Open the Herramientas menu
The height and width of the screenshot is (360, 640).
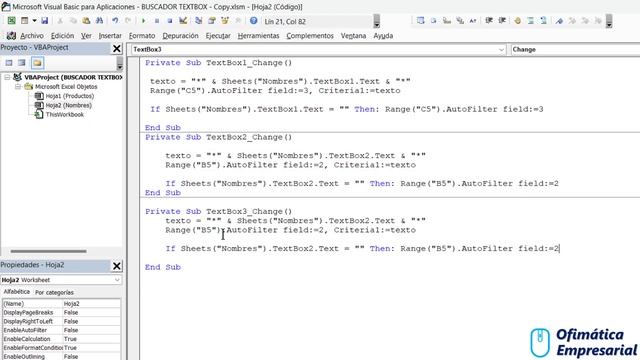[258, 36]
